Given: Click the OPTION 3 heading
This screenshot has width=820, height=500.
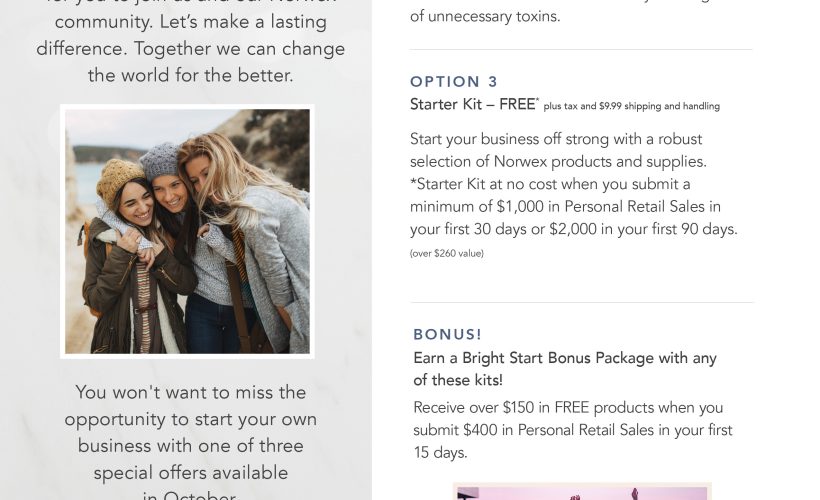Looking at the screenshot, I should [454, 82].
